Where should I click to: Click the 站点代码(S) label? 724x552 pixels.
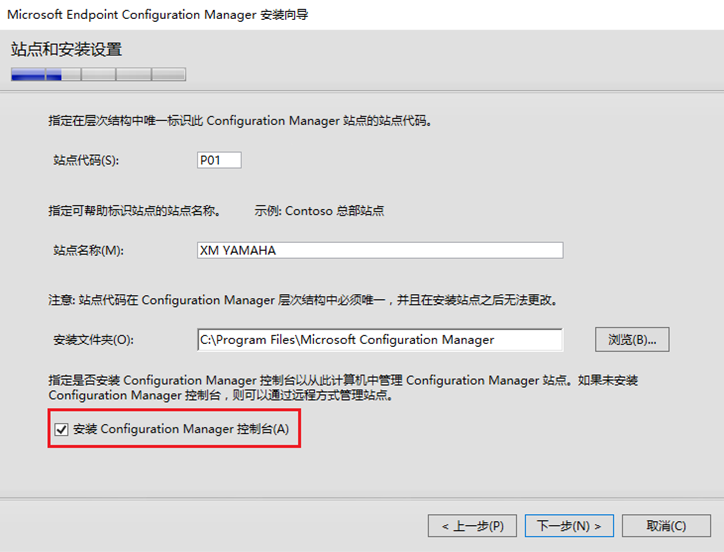tap(92, 160)
